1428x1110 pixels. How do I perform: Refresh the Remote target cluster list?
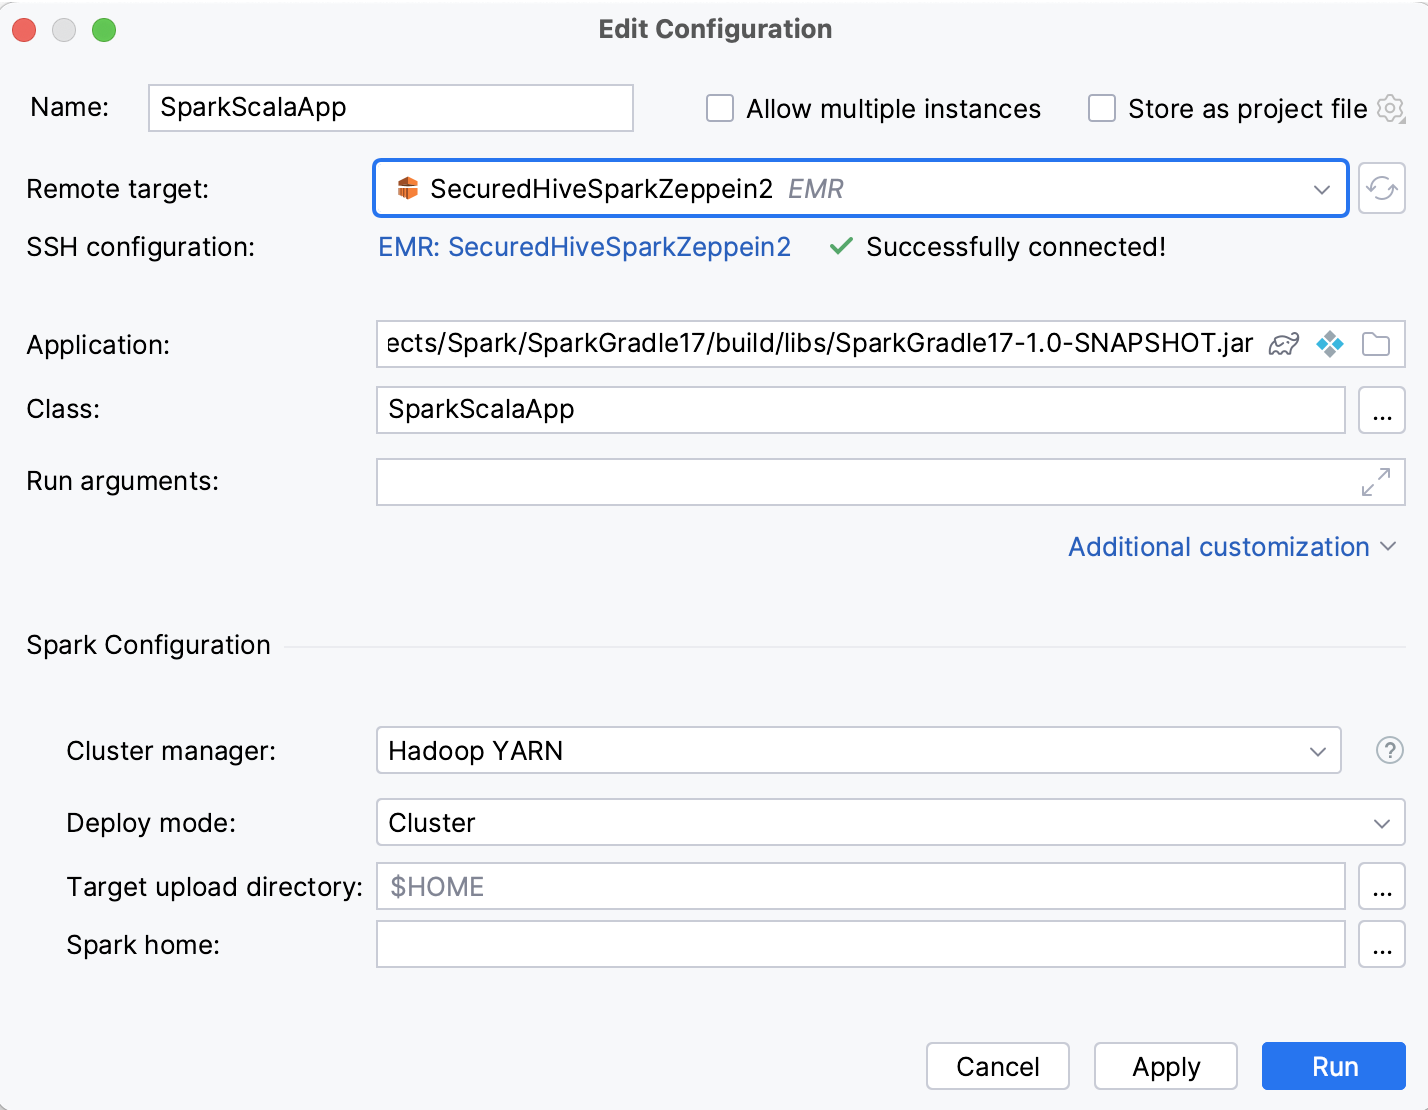(x=1382, y=188)
